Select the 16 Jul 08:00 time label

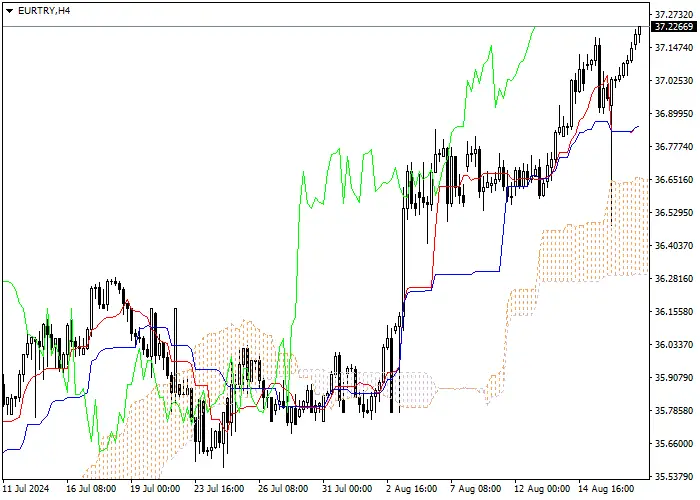point(91,489)
